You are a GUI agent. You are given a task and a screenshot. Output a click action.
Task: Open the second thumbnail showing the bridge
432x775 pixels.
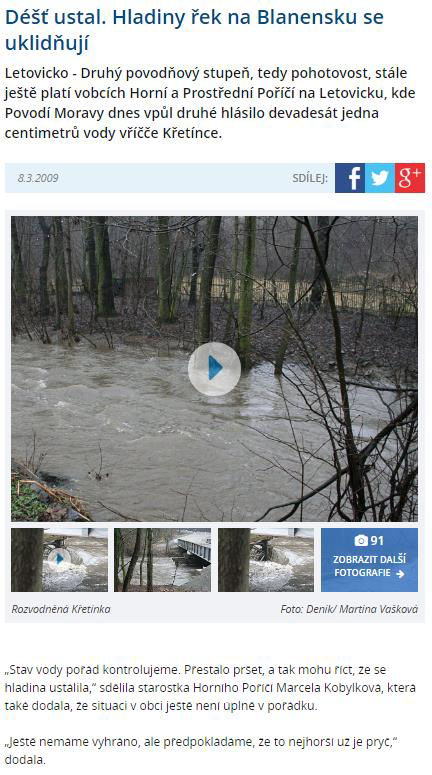[163, 560]
